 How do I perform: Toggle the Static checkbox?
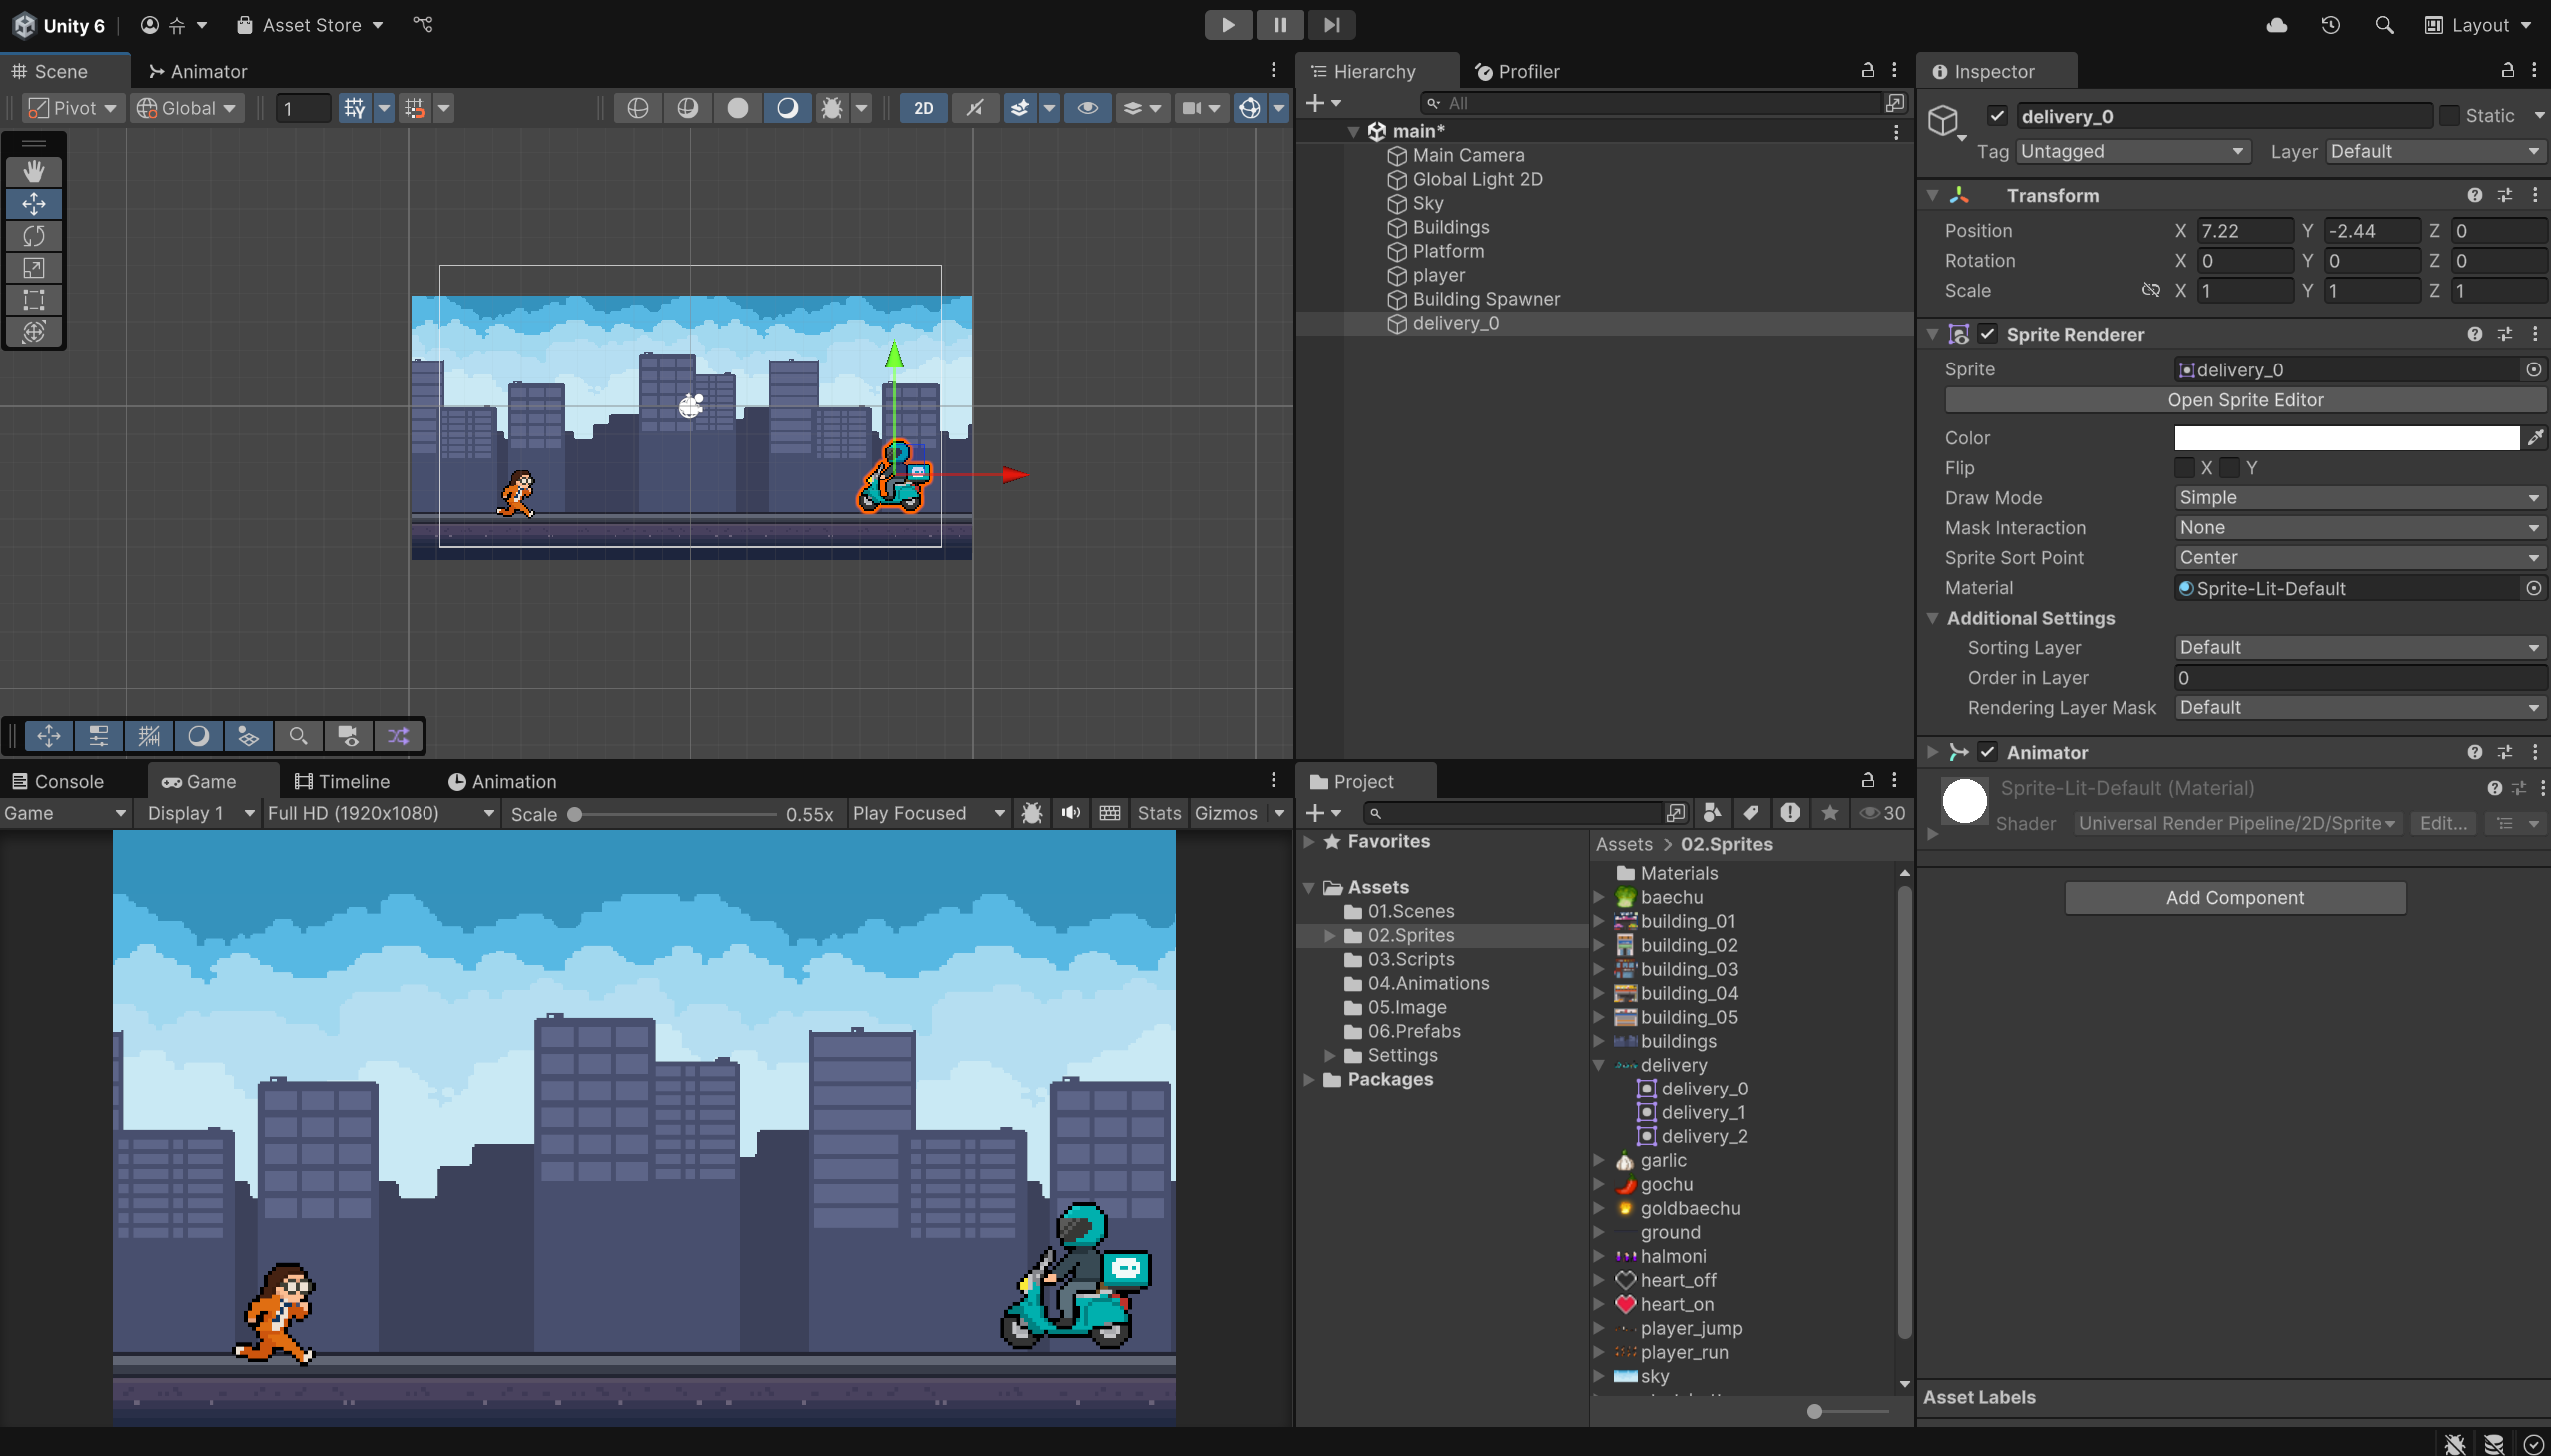(x=2450, y=116)
